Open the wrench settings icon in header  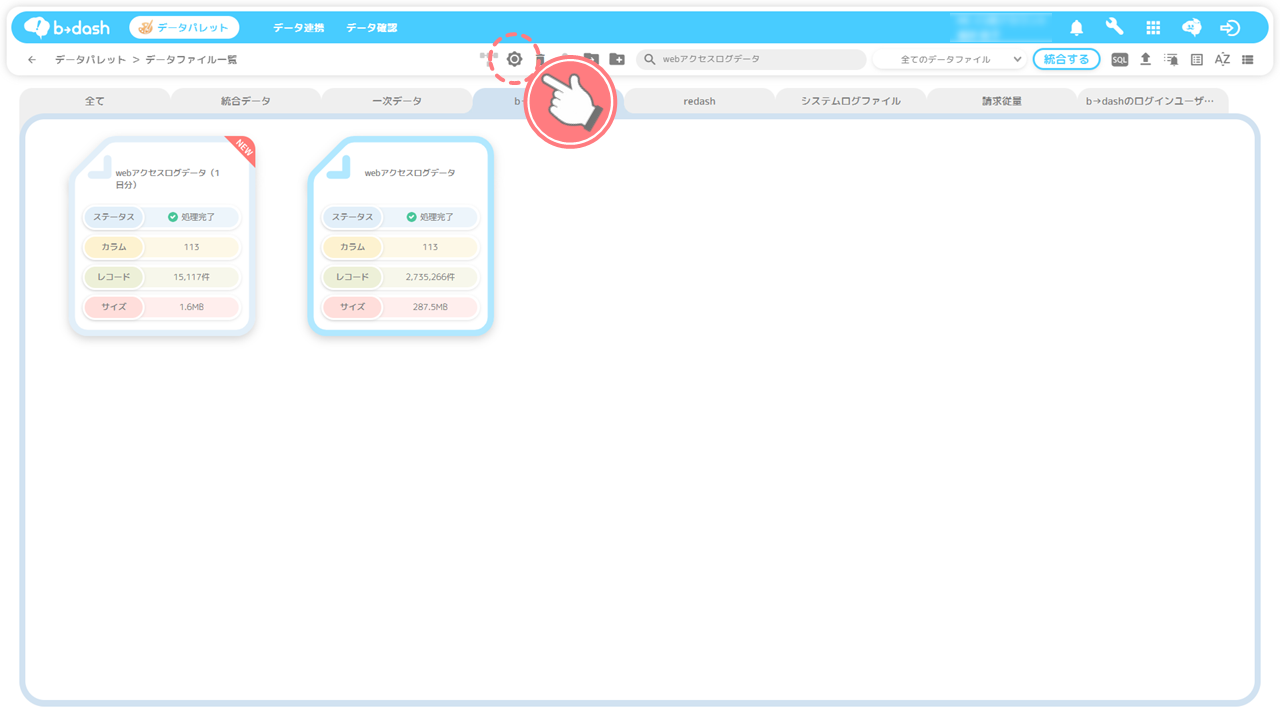(x=1114, y=27)
